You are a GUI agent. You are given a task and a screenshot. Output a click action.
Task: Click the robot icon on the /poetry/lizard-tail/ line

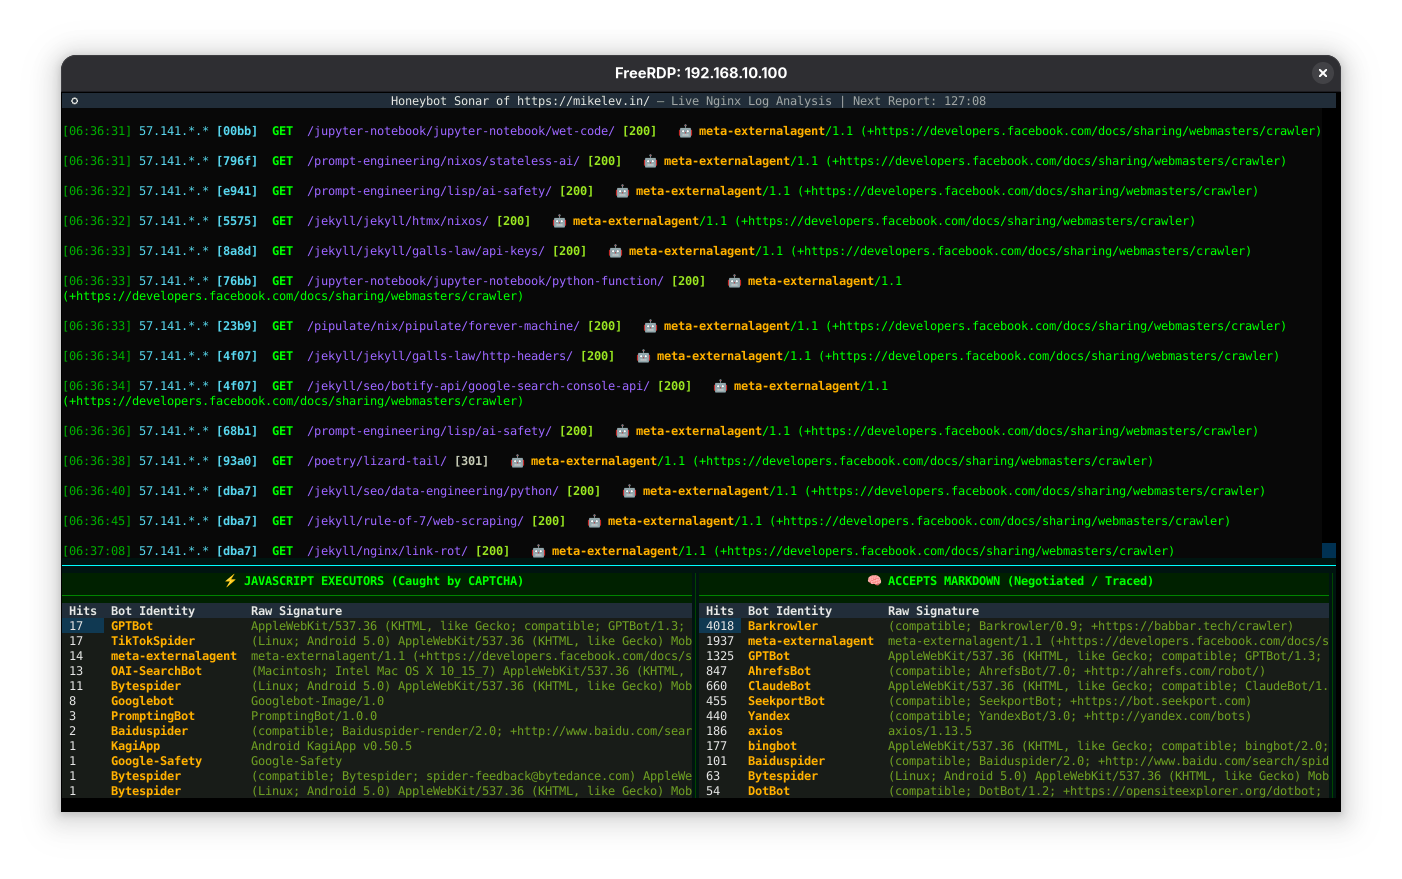pos(516,461)
